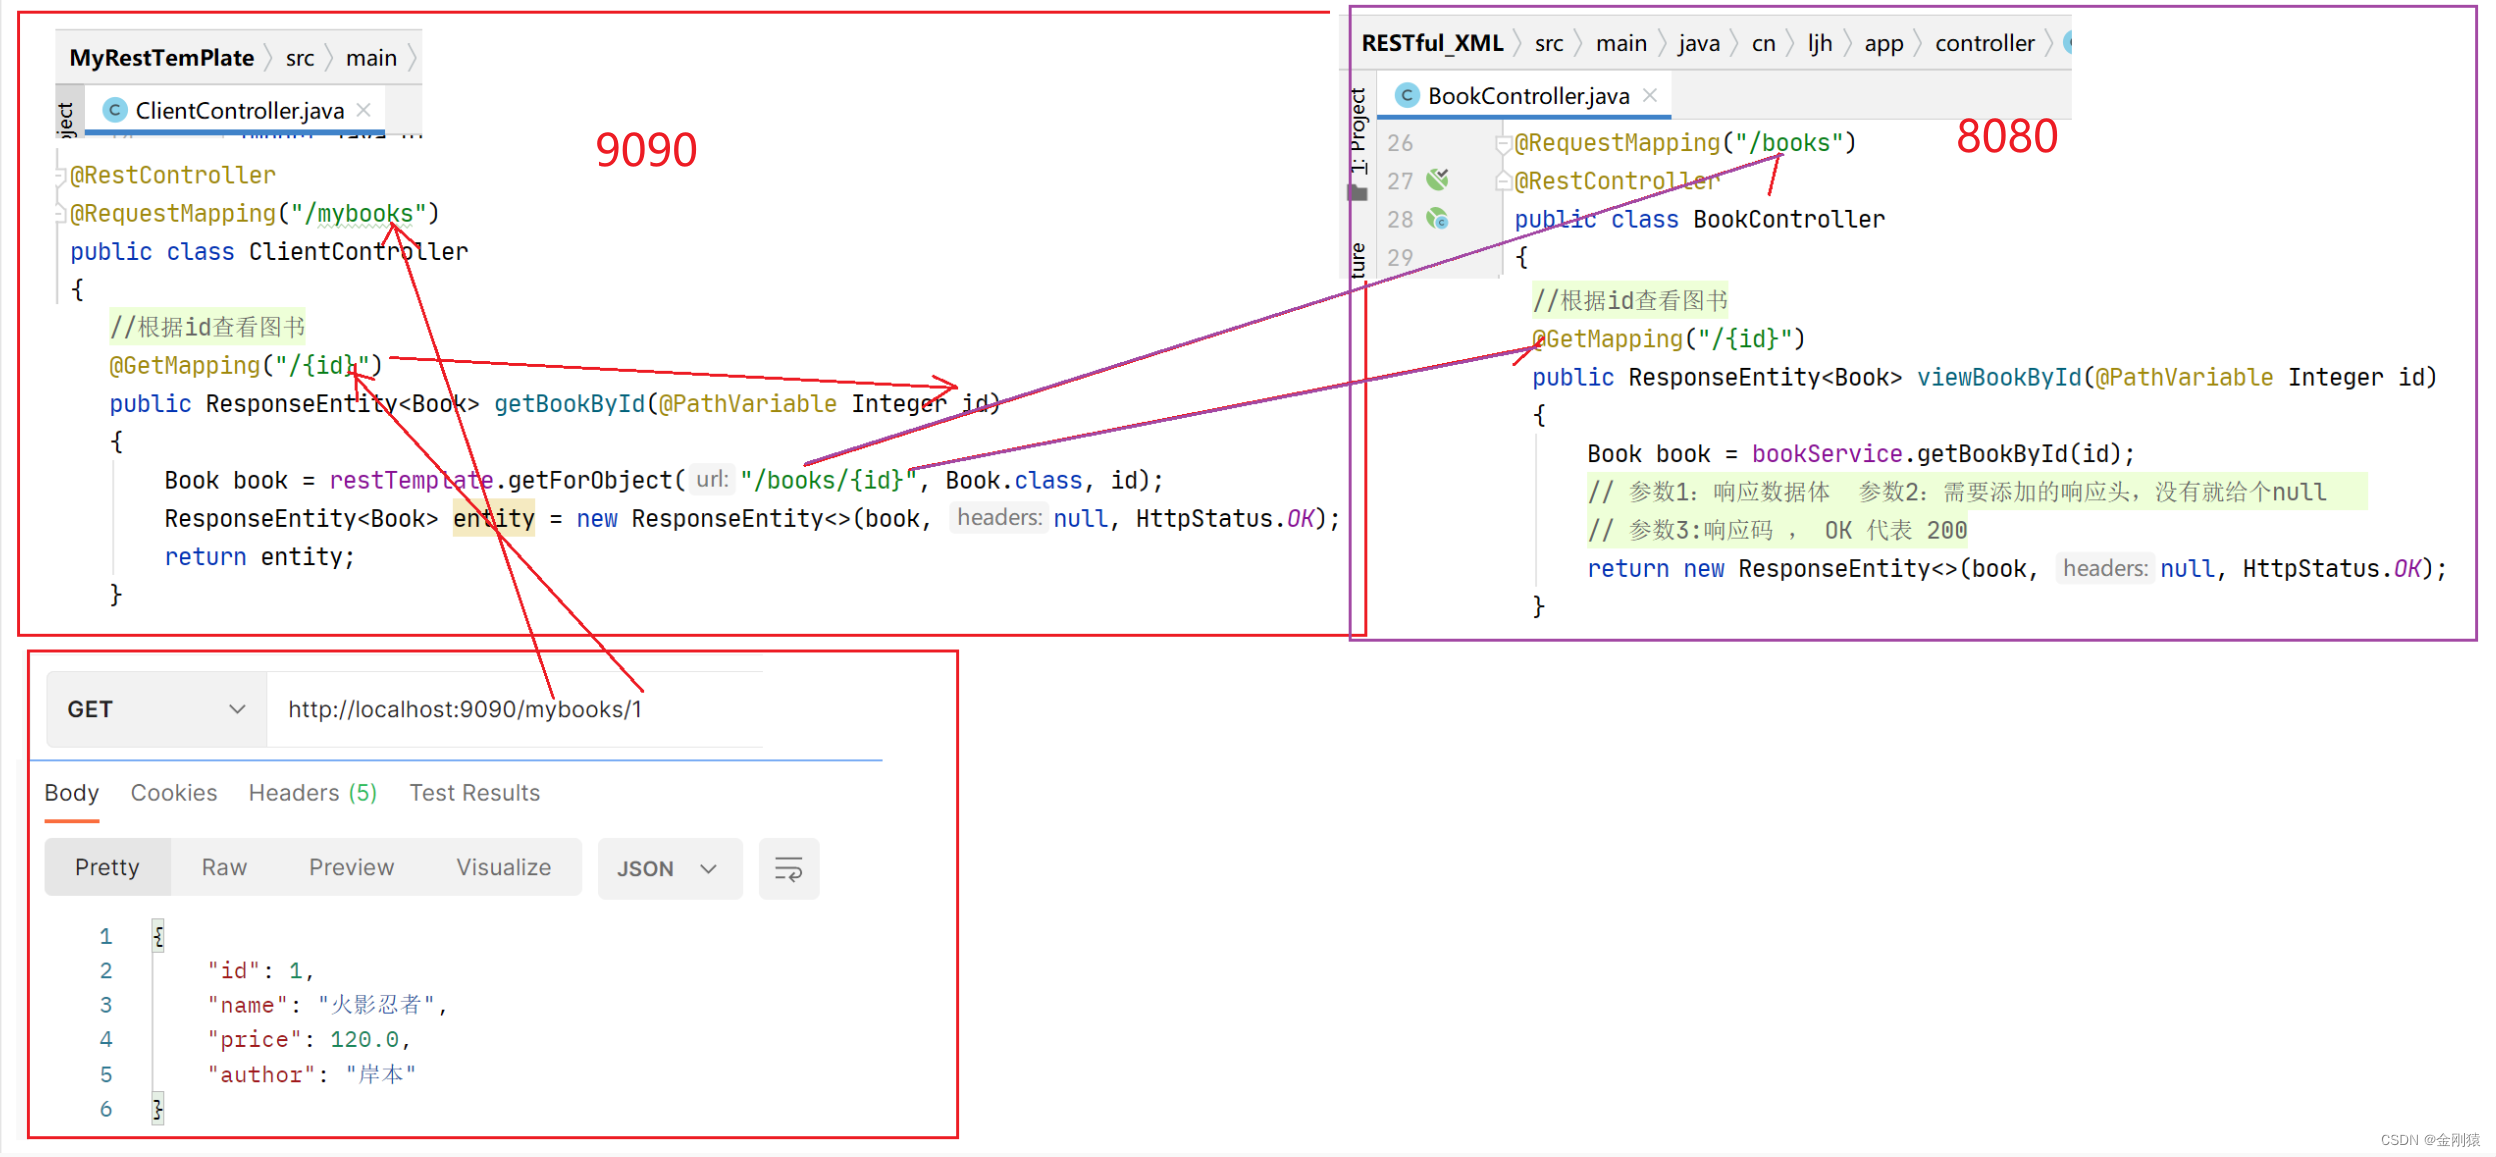
Task: Click line number 29 in gutter
Action: point(1400,257)
